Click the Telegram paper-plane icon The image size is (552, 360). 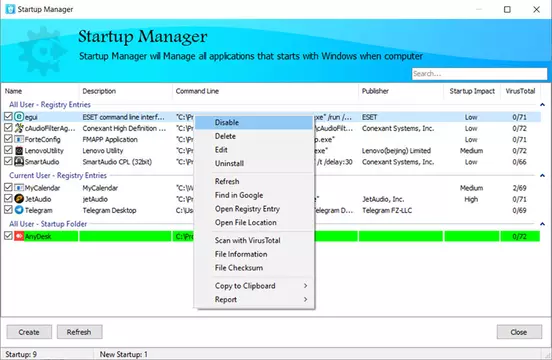click(x=19, y=210)
